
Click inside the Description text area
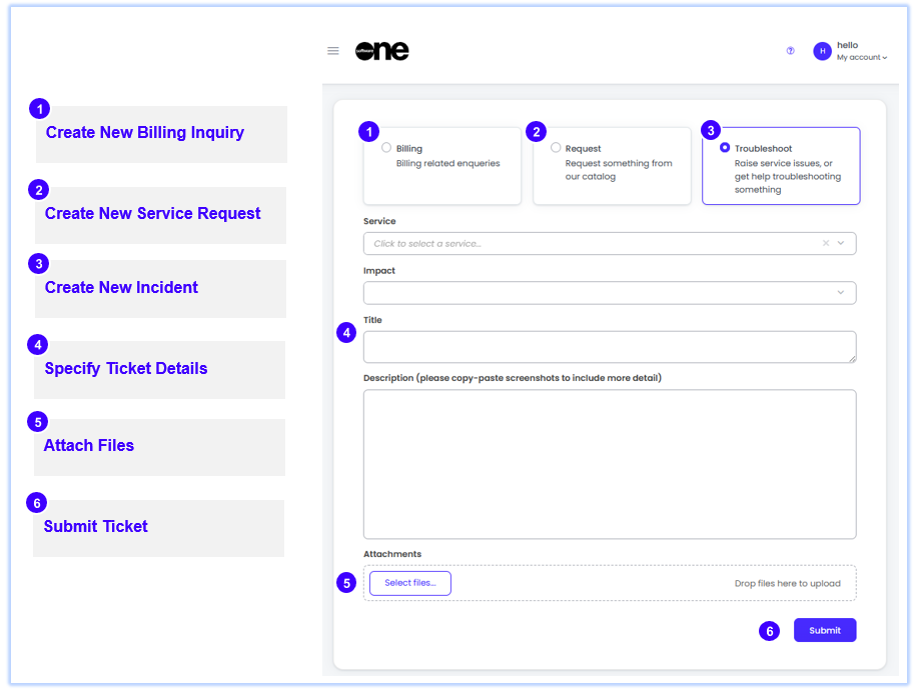tap(609, 464)
